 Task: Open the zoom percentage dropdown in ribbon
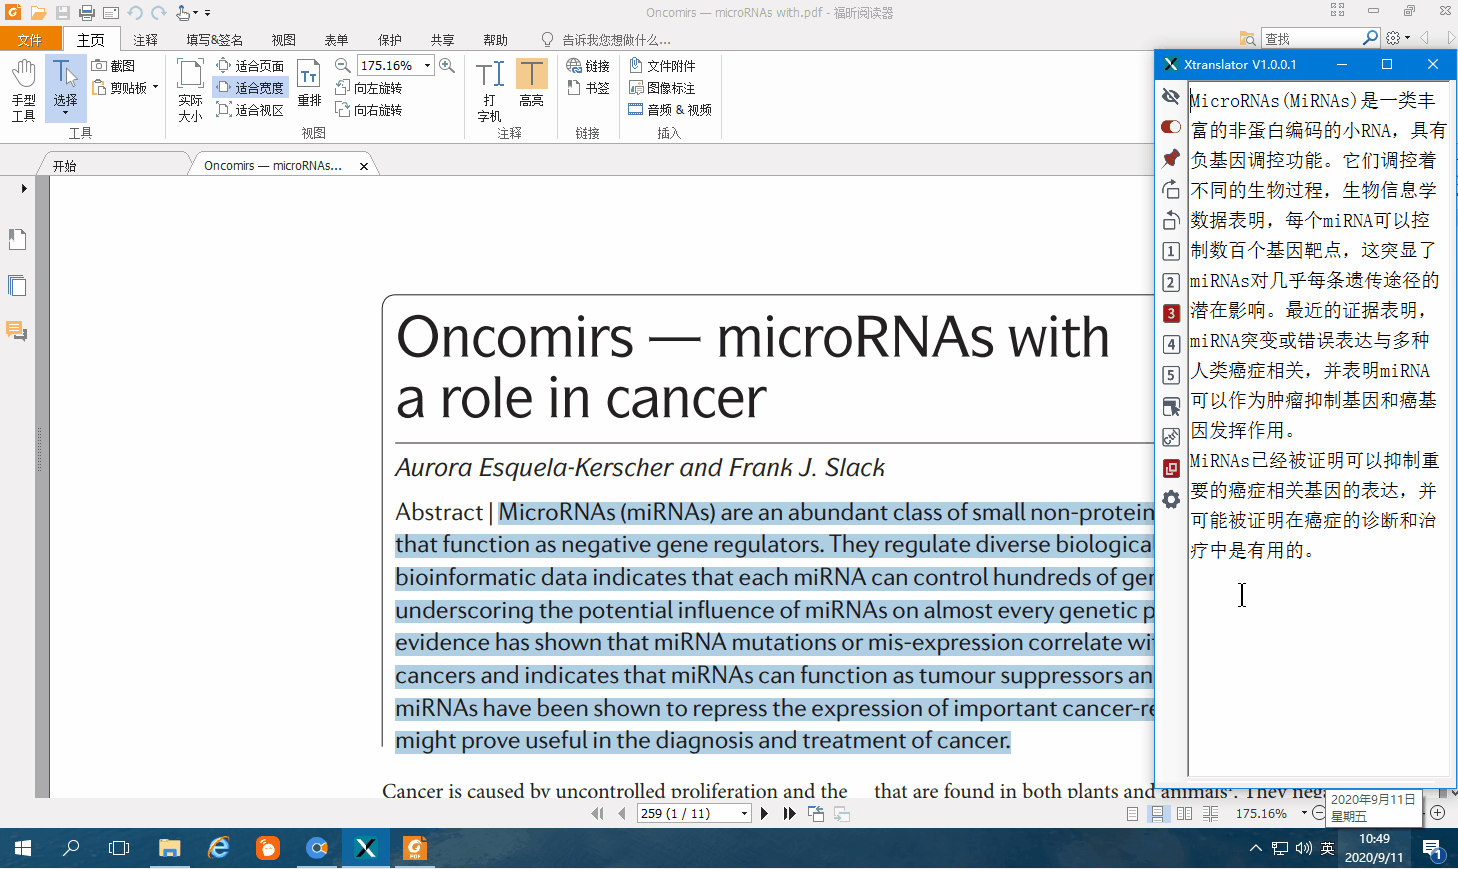428,65
